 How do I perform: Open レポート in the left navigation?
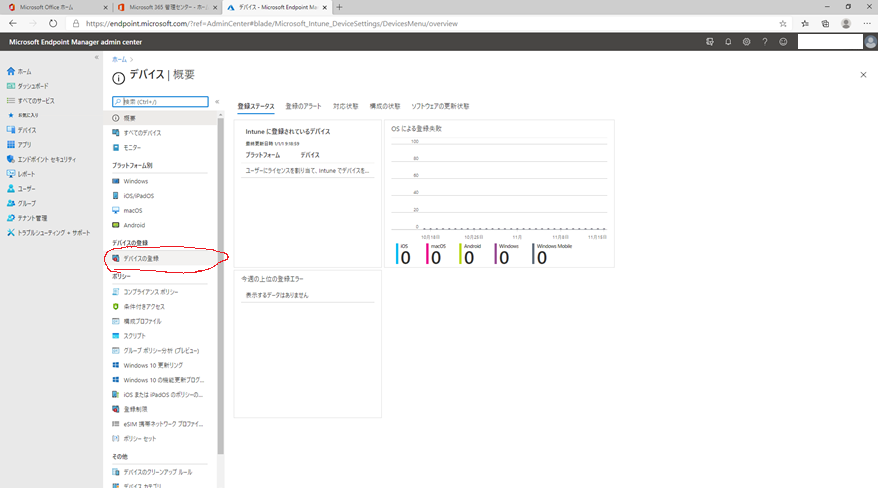(x=21, y=174)
